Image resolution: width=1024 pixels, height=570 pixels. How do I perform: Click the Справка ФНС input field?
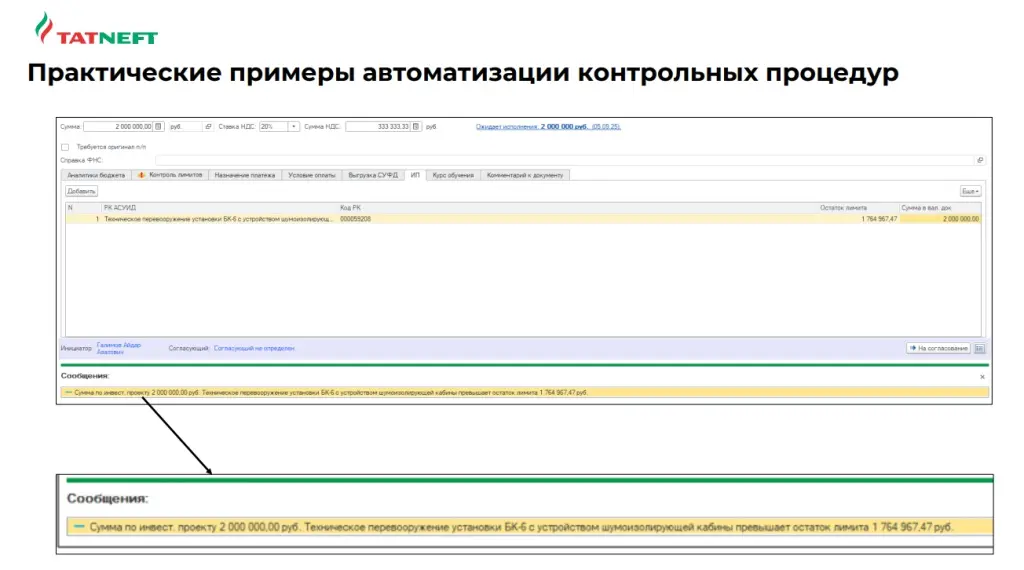pos(565,160)
